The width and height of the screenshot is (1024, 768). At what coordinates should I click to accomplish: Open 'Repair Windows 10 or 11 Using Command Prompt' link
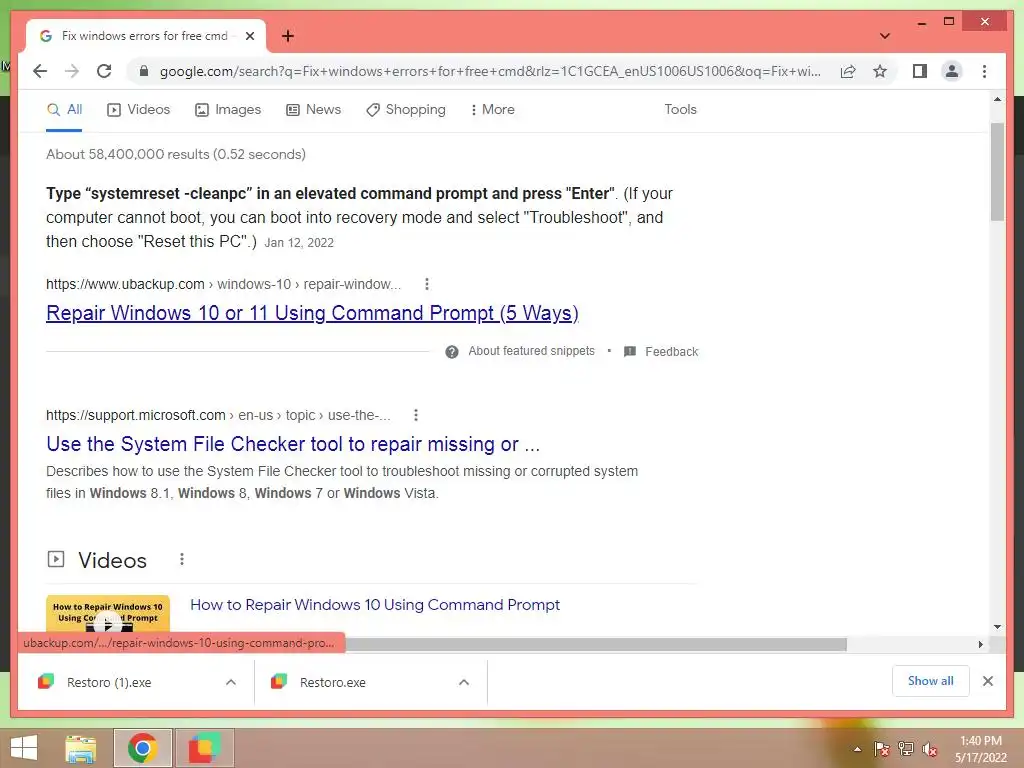pos(312,313)
